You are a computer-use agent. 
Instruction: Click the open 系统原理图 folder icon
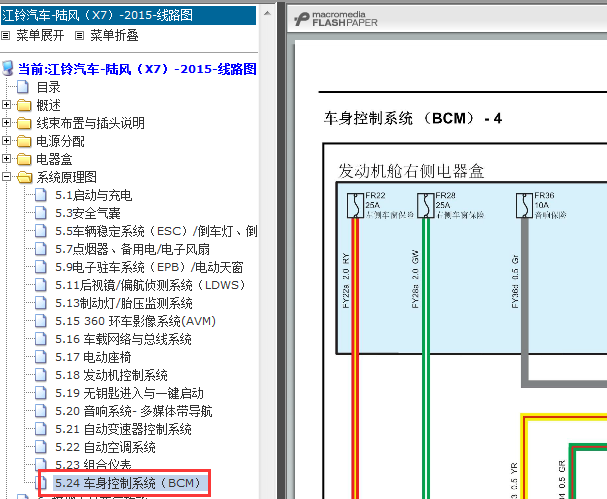pyautogui.click(x=25, y=177)
